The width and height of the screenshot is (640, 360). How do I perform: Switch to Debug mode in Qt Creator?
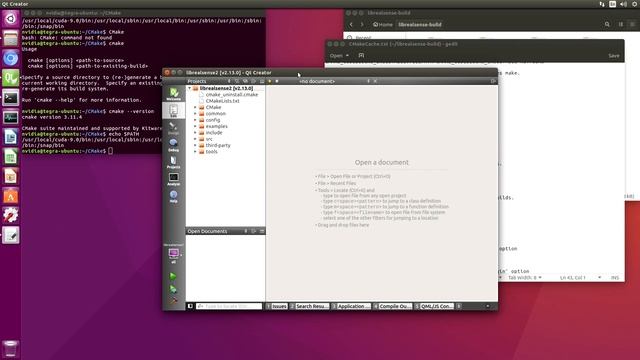pyautogui.click(x=173, y=145)
